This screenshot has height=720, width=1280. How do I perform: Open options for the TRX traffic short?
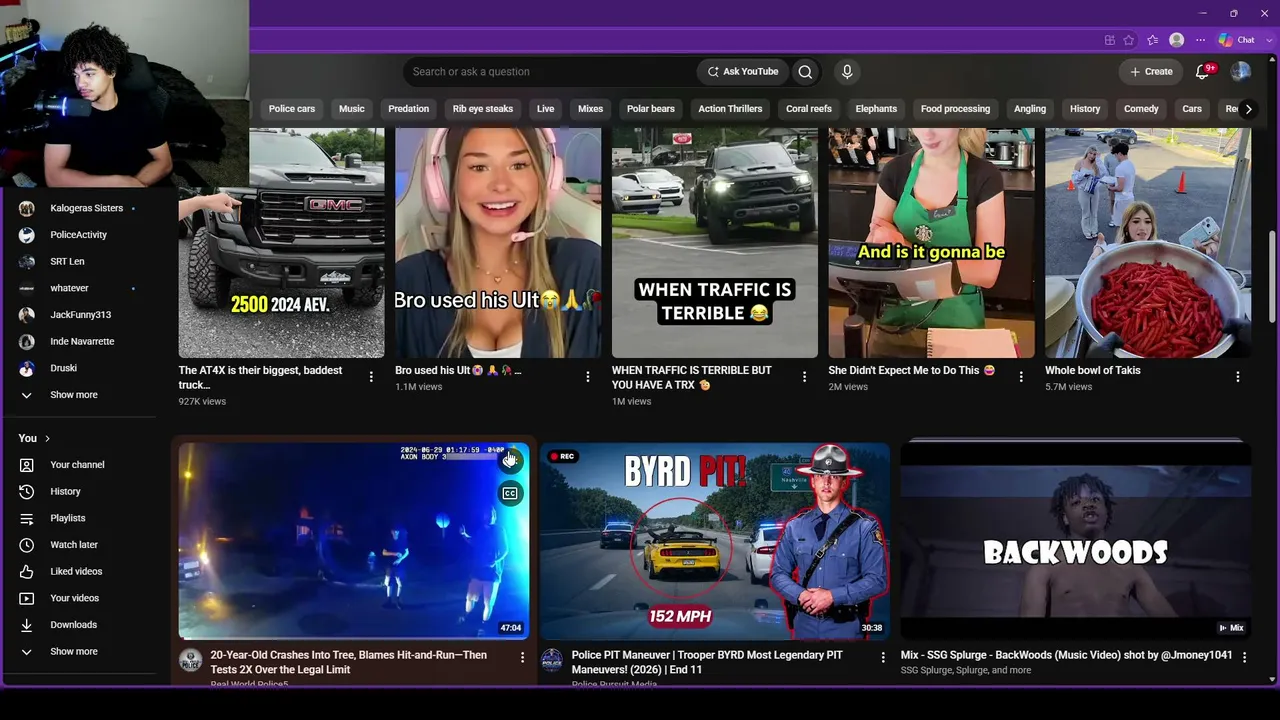[804, 377]
